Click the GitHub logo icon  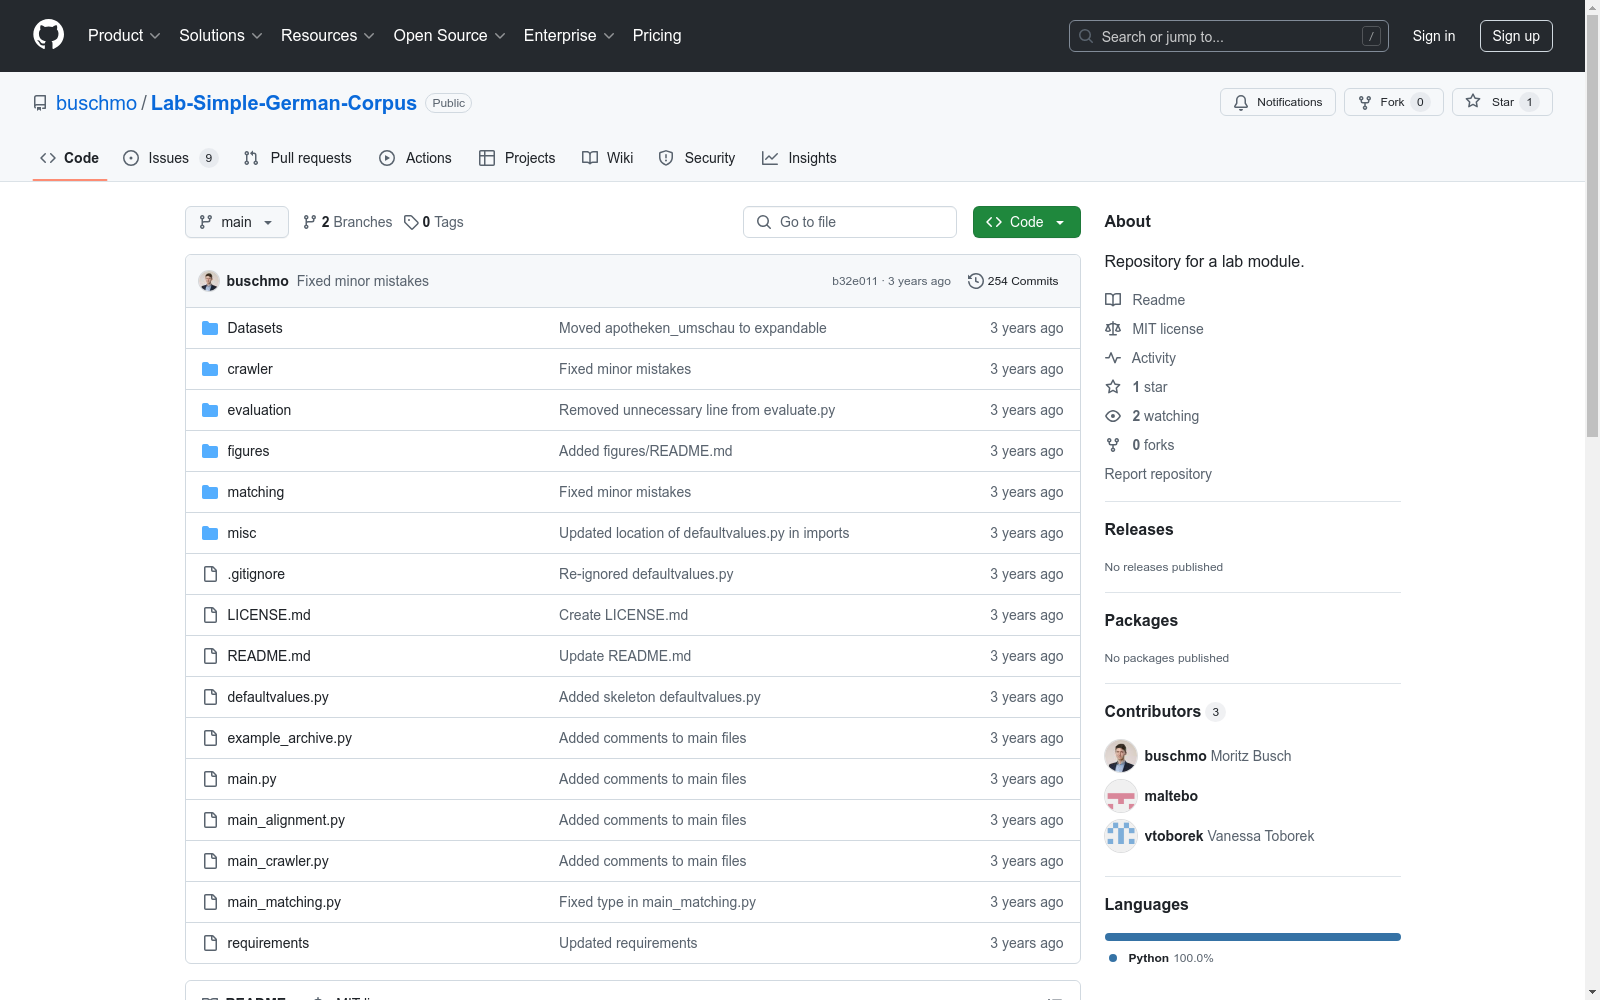point(48,35)
